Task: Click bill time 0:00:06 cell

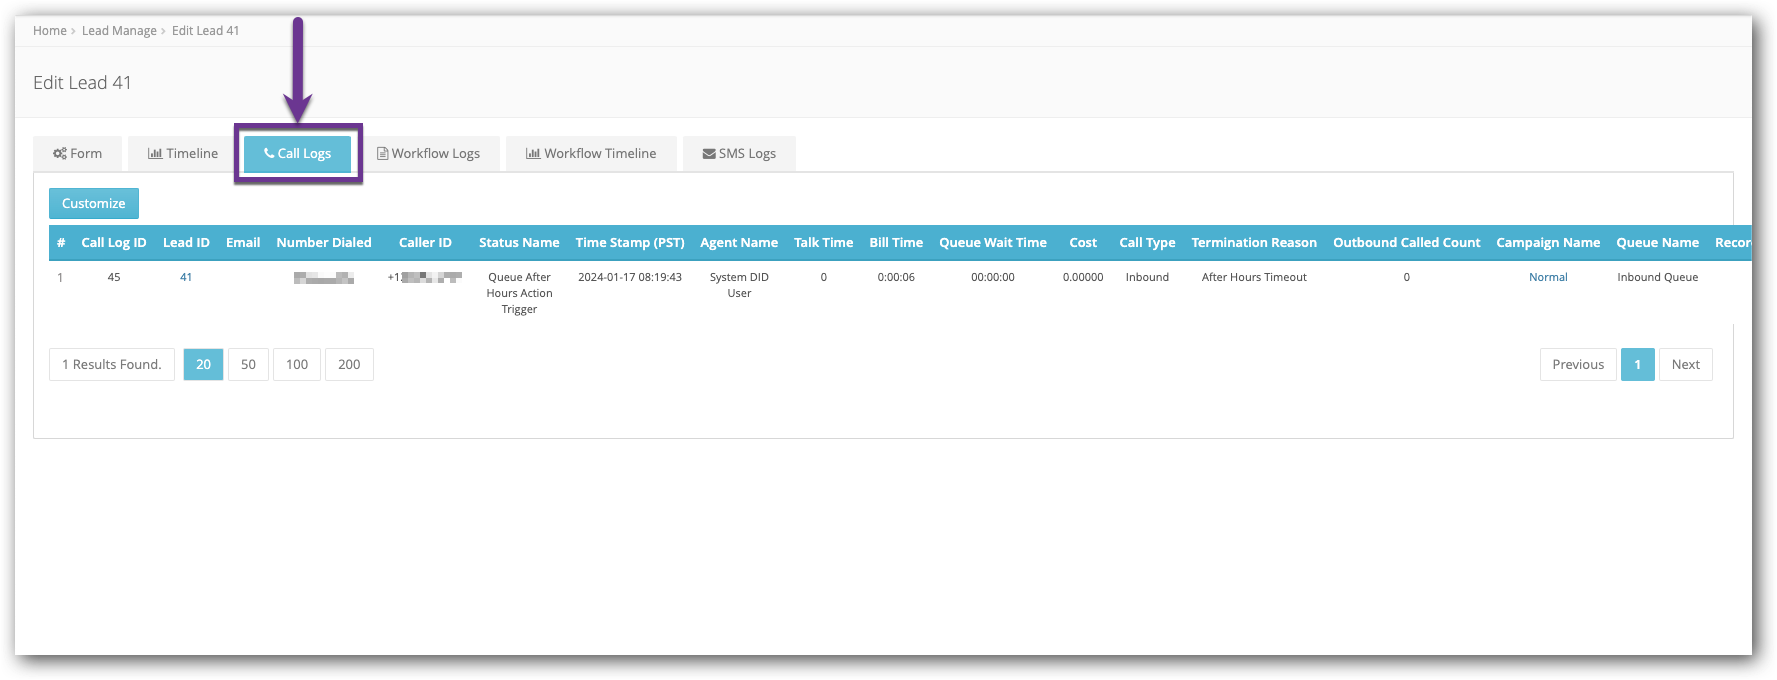Action: (896, 277)
